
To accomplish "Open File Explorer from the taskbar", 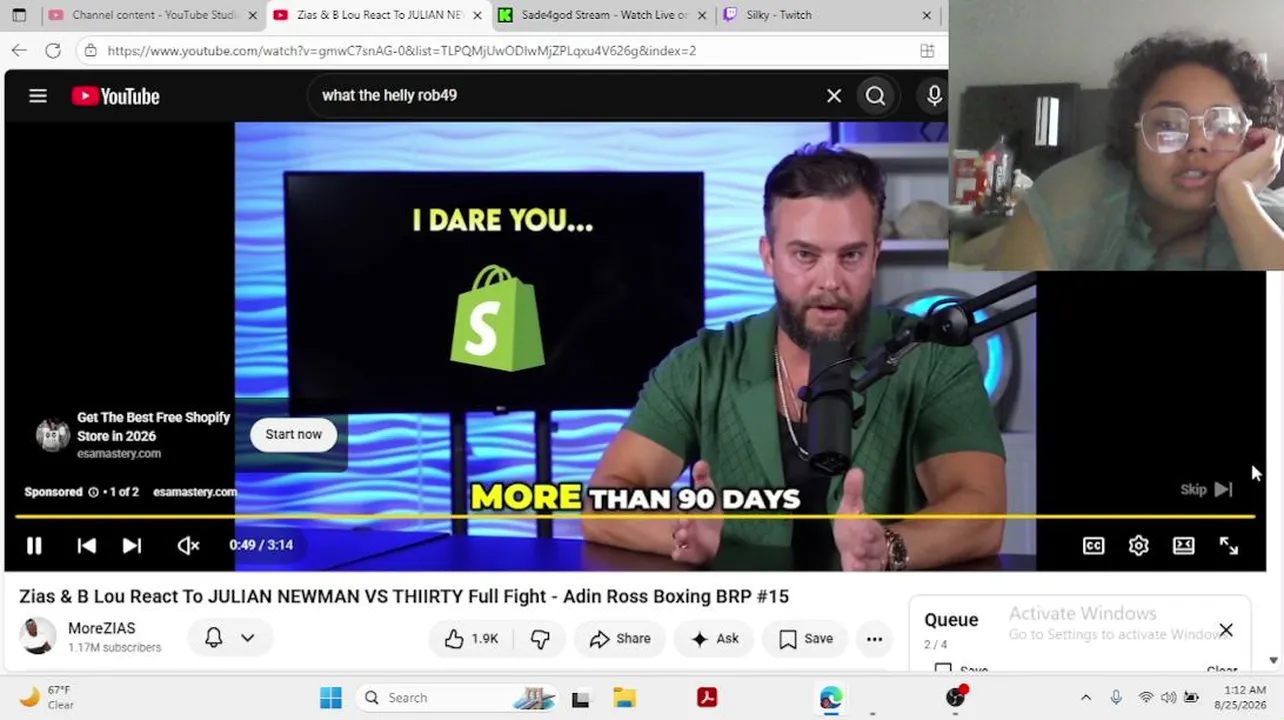I will (x=624, y=698).
